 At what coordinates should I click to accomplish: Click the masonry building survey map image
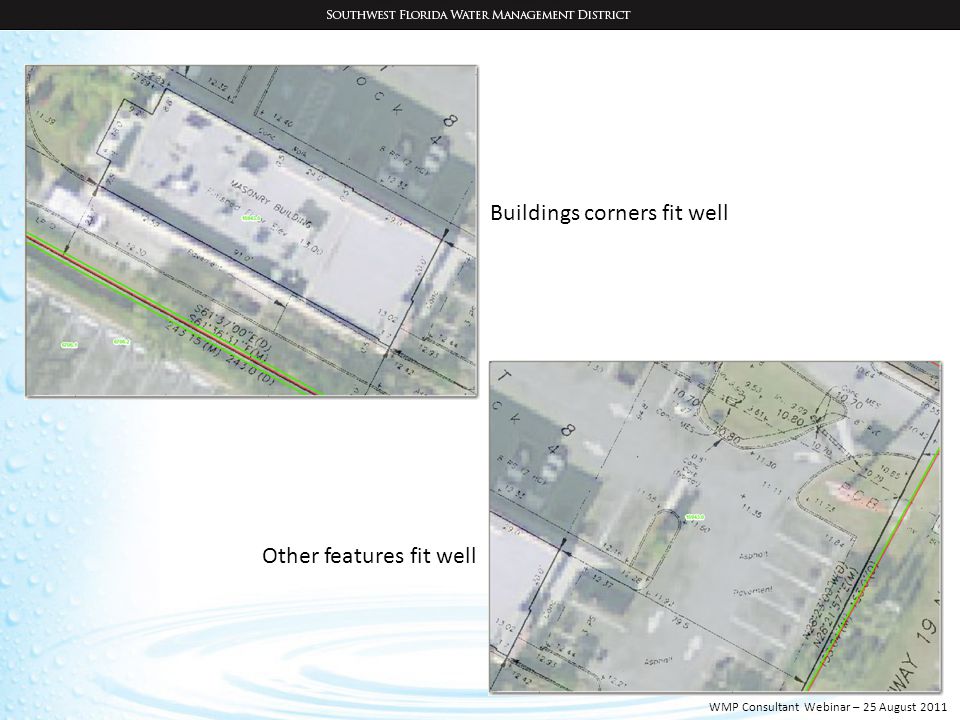251,230
